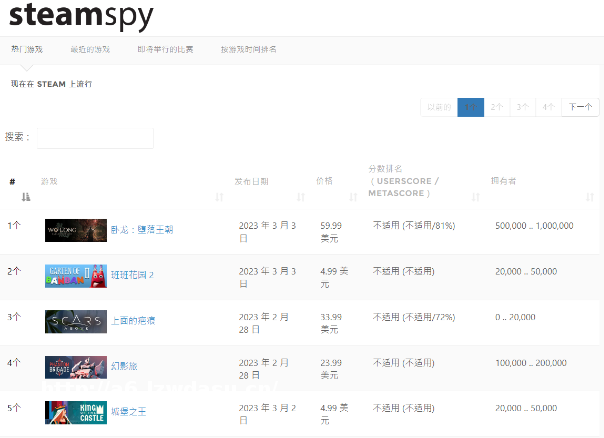This screenshot has width=604, height=438.
Task: Sort by 发布日期 release date column
Action: click(265, 182)
